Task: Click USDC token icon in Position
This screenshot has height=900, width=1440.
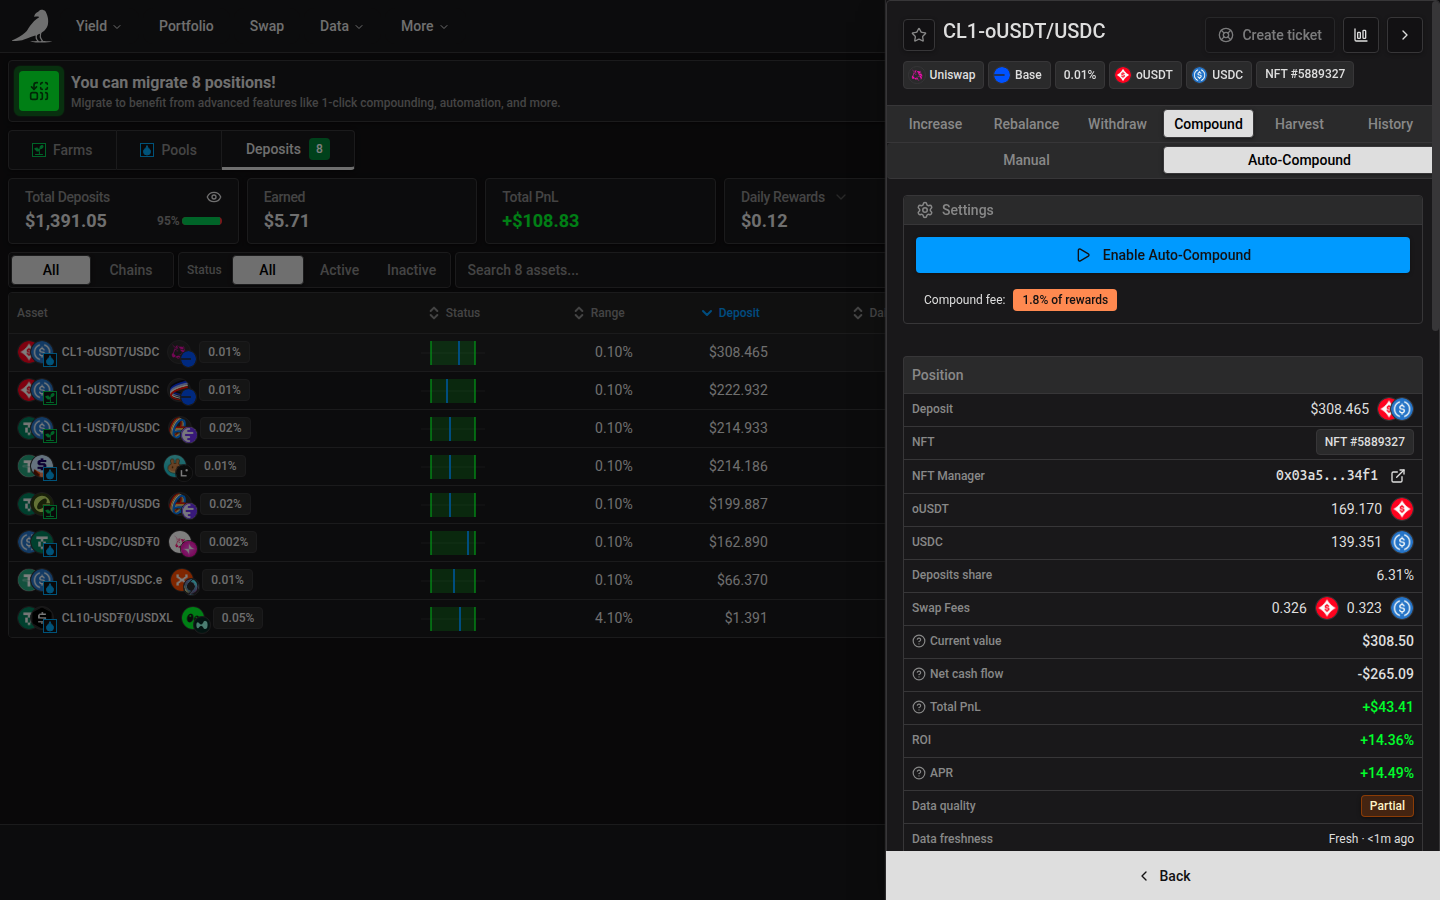Action: (x=1402, y=542)
